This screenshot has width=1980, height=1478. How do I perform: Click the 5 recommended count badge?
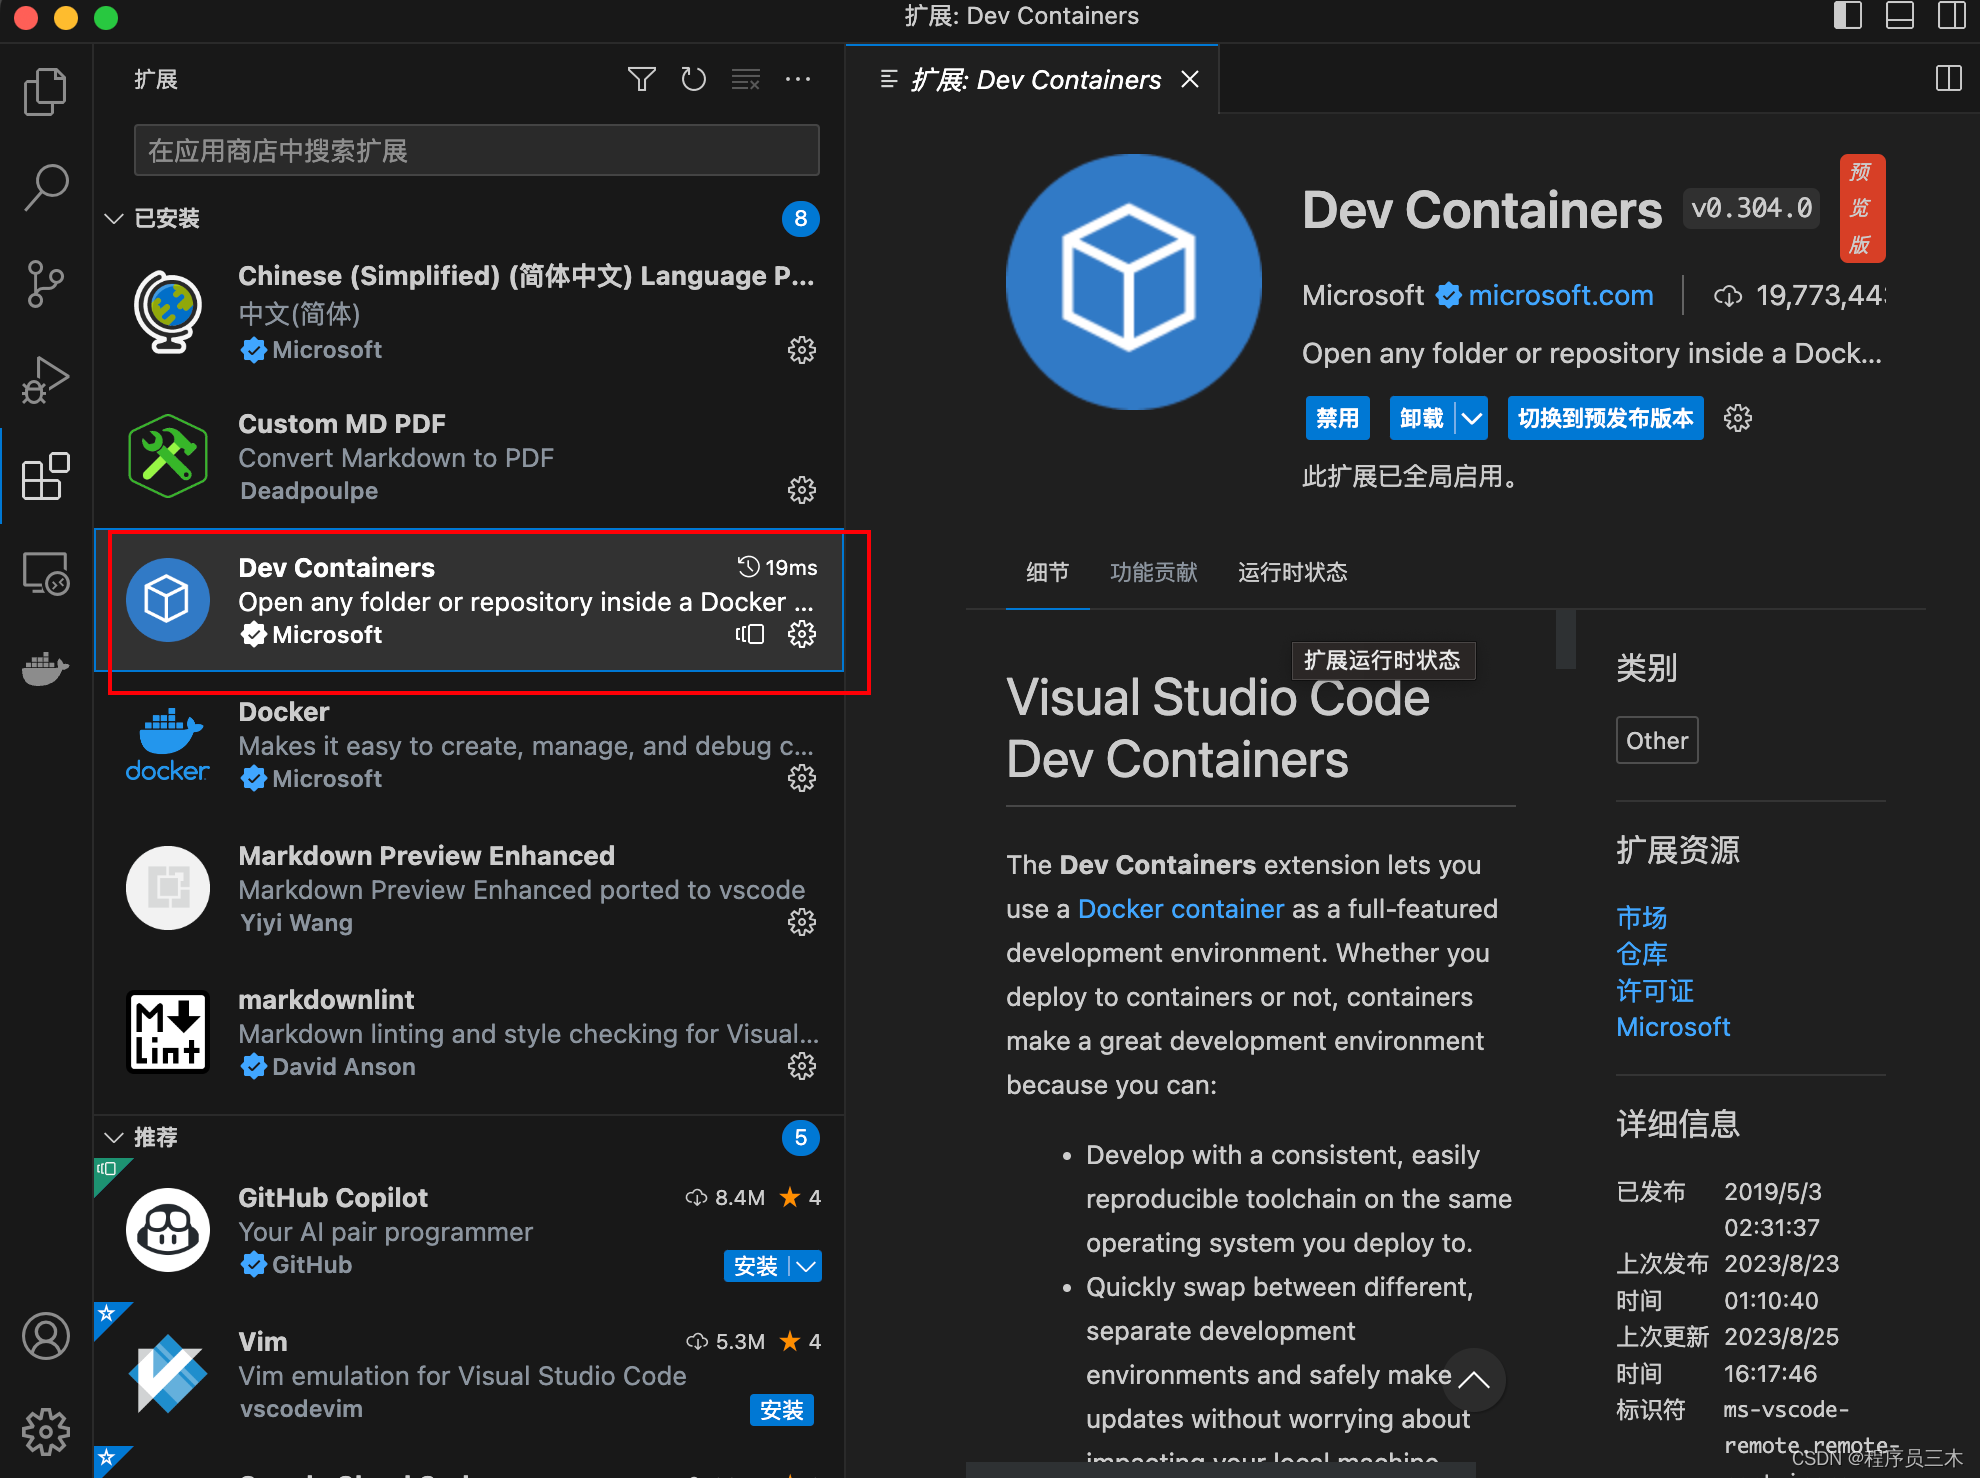(x=800, y=1137)
